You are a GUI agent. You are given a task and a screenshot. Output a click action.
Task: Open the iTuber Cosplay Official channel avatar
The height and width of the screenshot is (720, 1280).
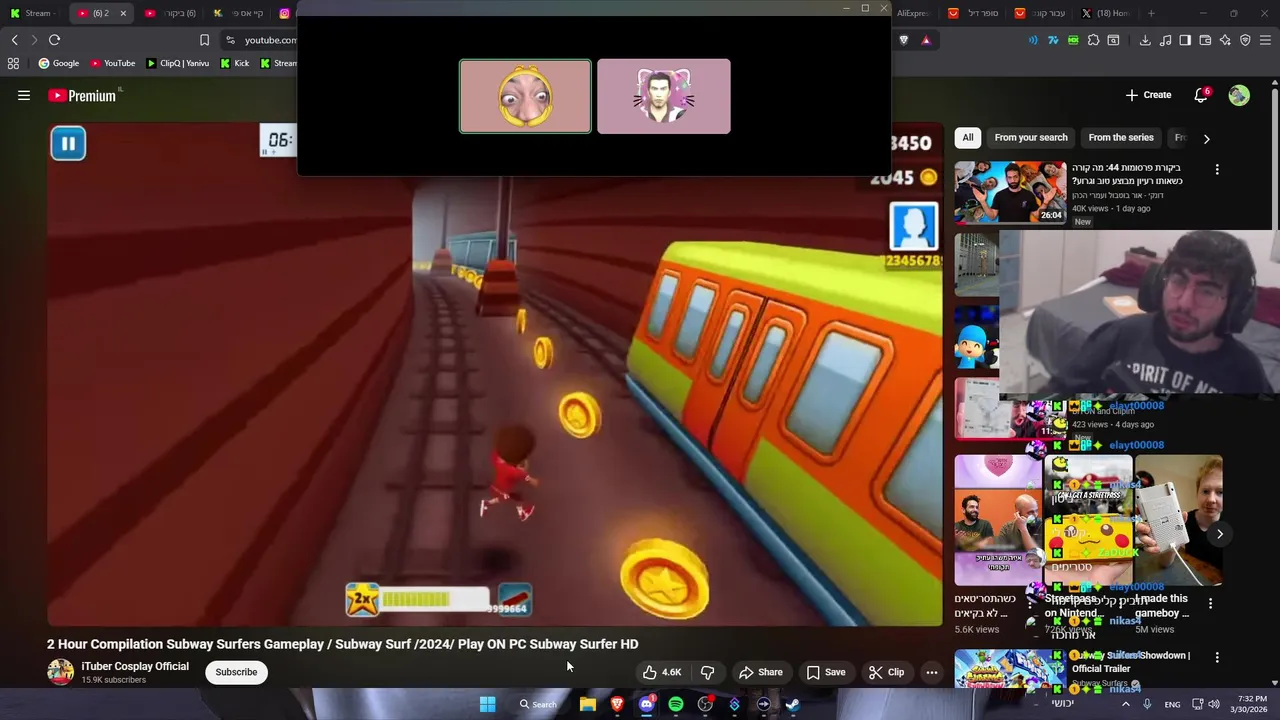click(x=60, y=672)
